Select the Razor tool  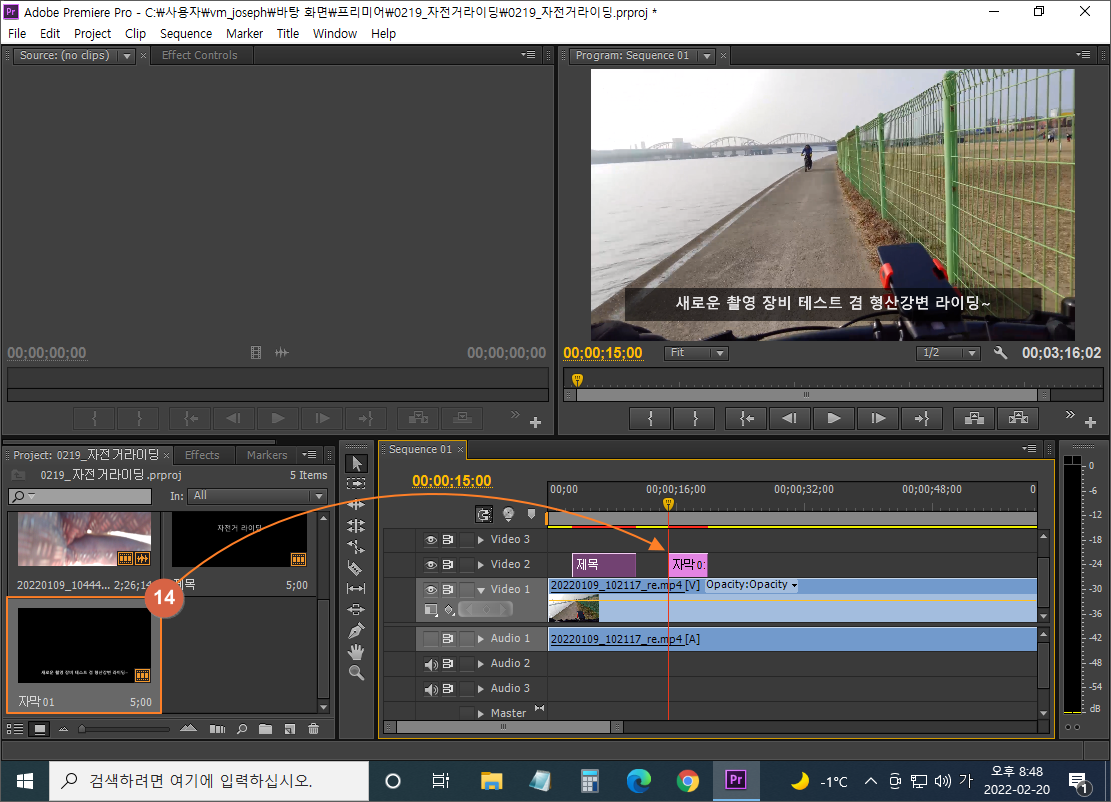[356, 567]
